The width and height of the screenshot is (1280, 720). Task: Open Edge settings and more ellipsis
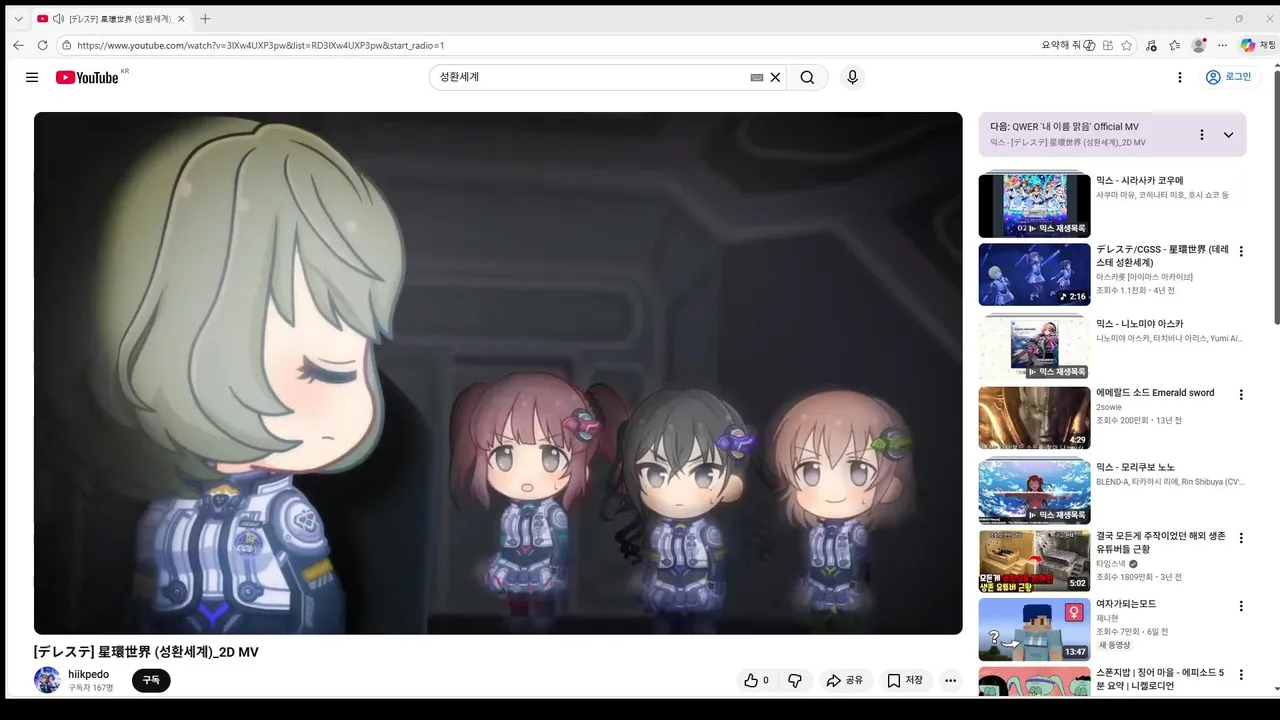[1222, 45]
